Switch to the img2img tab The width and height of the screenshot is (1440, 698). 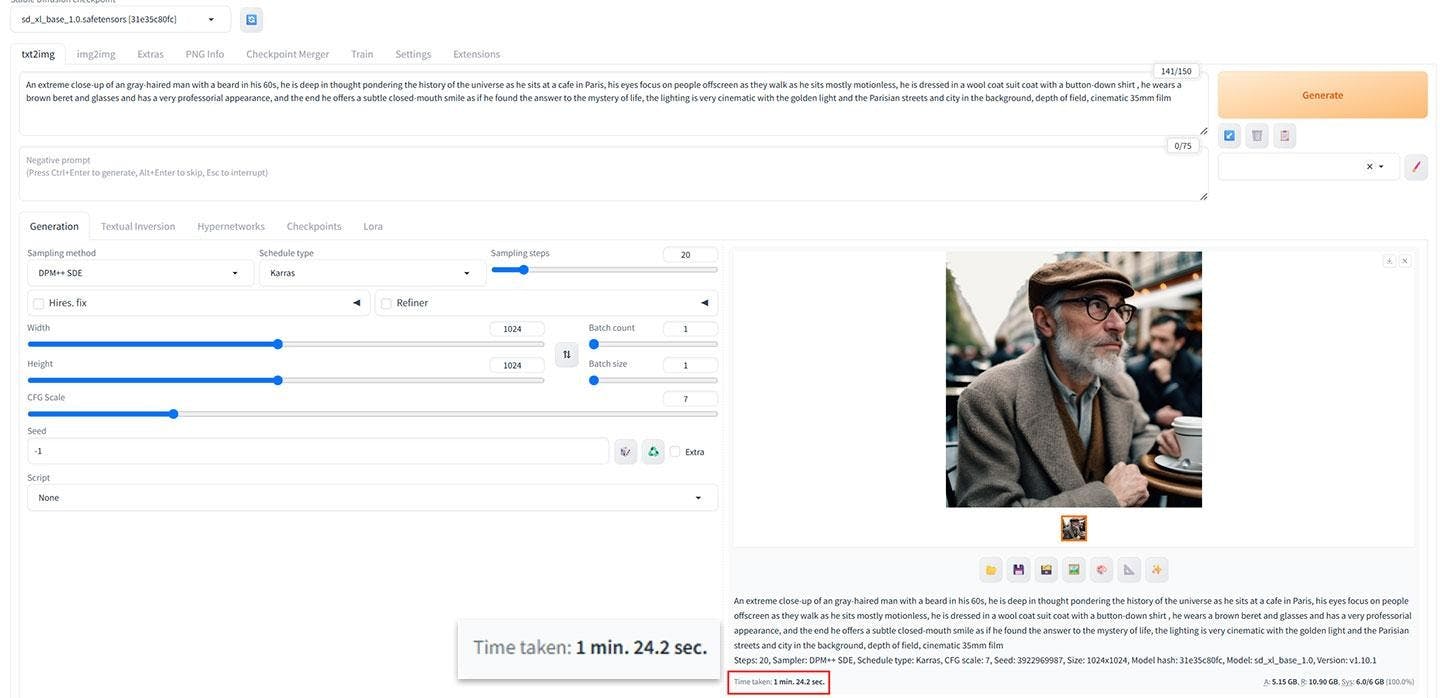click(x=96, y=54)
